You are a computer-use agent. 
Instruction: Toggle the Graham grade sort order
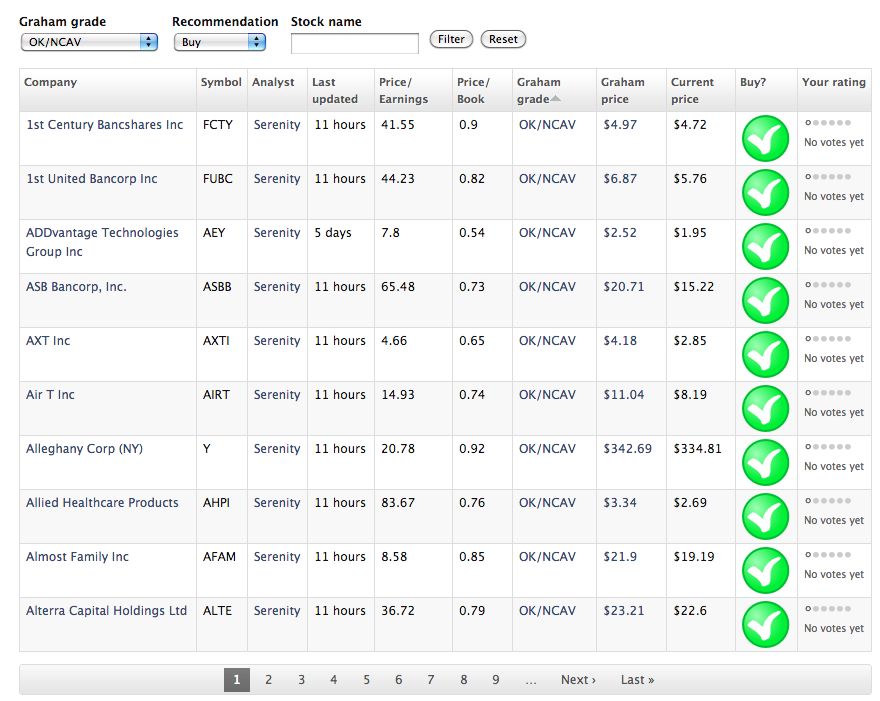point(539,90)
